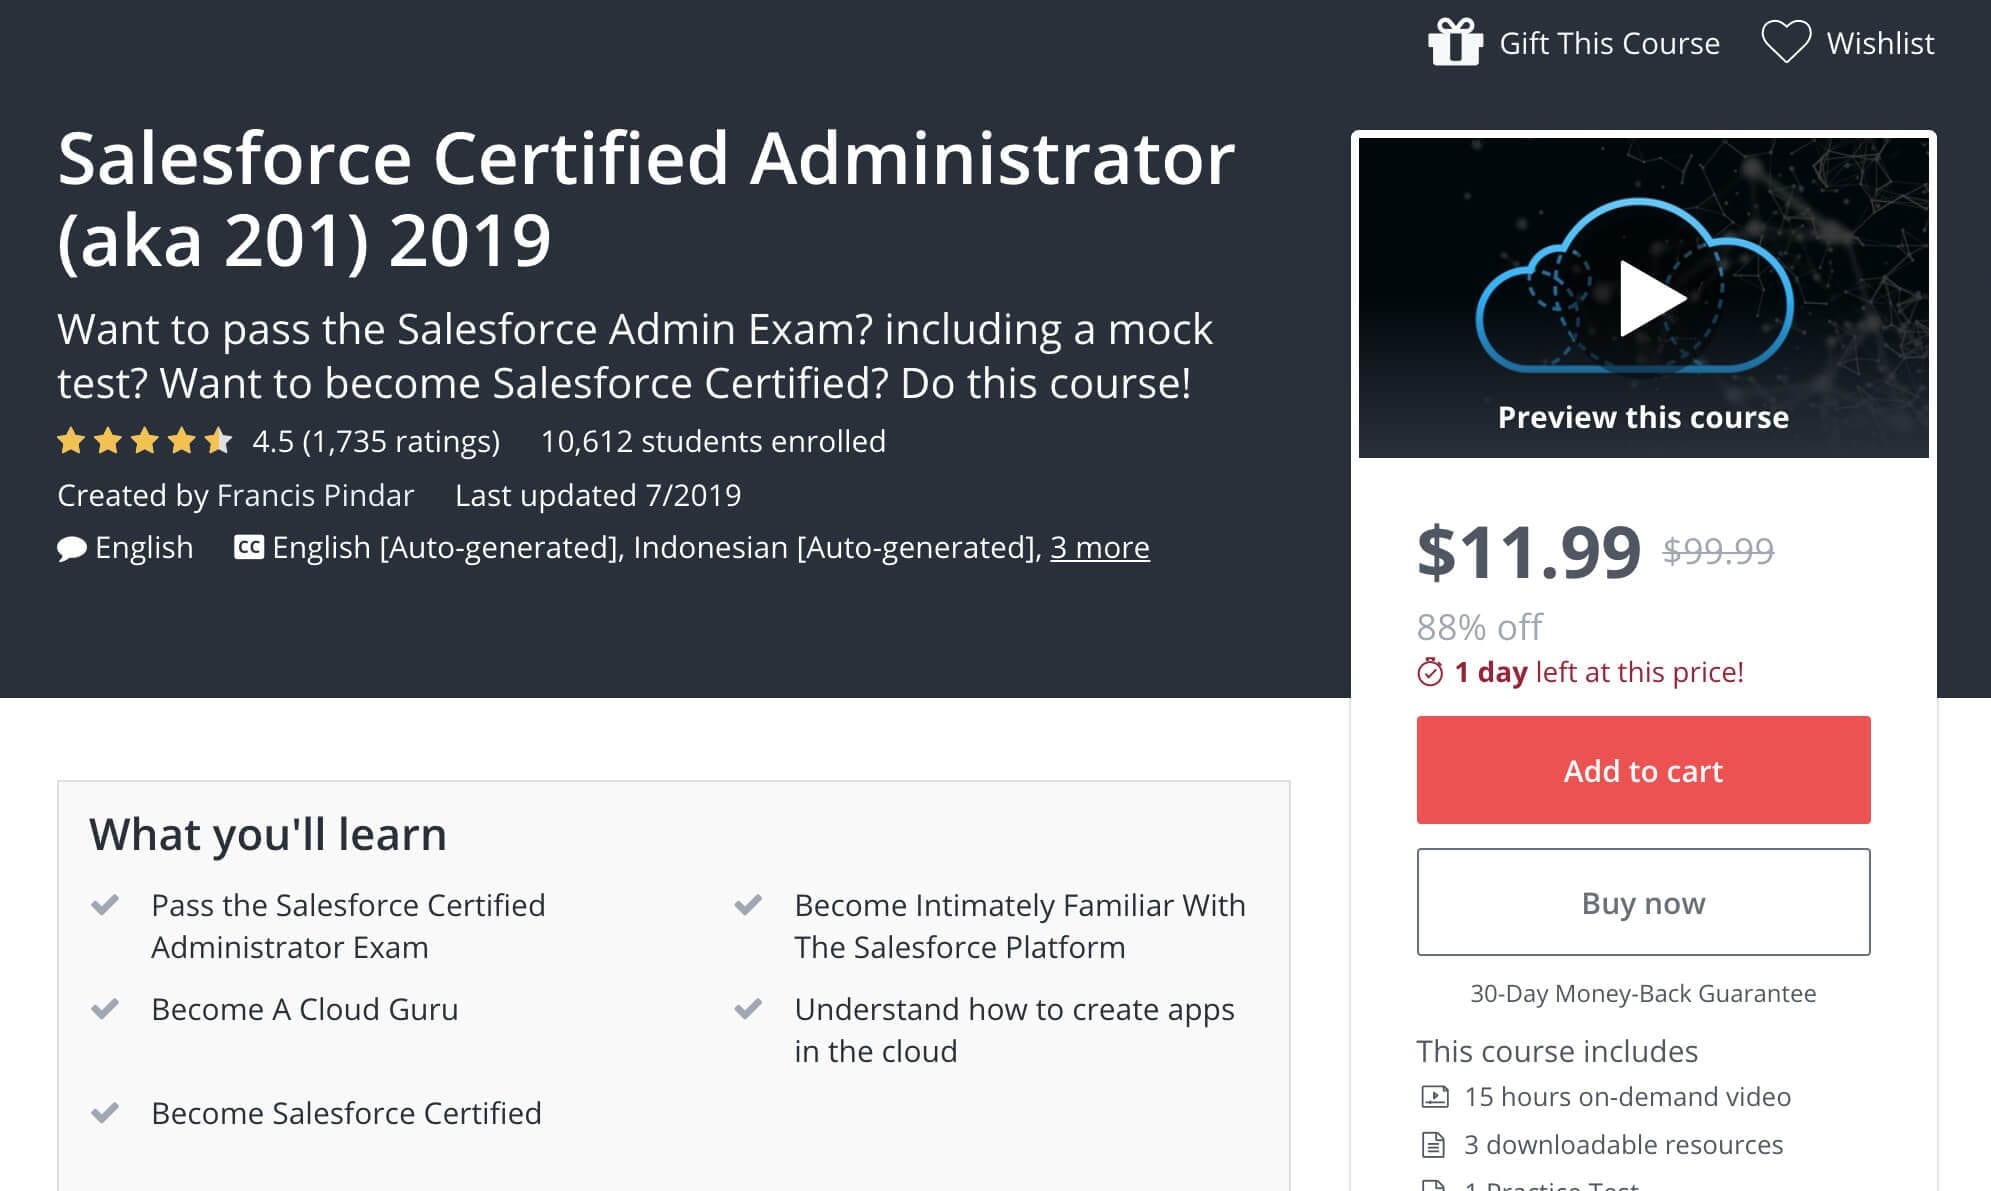Click checkmark beside Understand how to create apps
Viewport: 1991px width, 1191px height.
point(748,1009)
